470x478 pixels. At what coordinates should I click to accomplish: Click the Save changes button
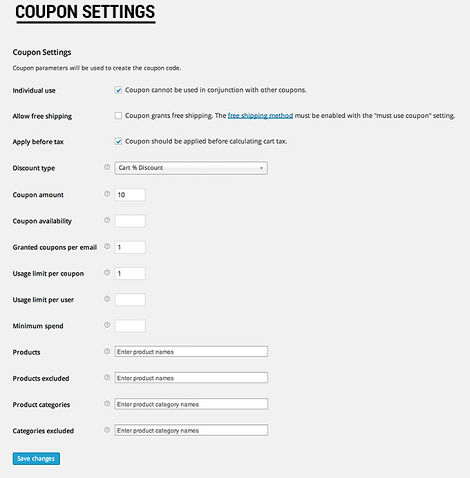click(x=36, y=459)
